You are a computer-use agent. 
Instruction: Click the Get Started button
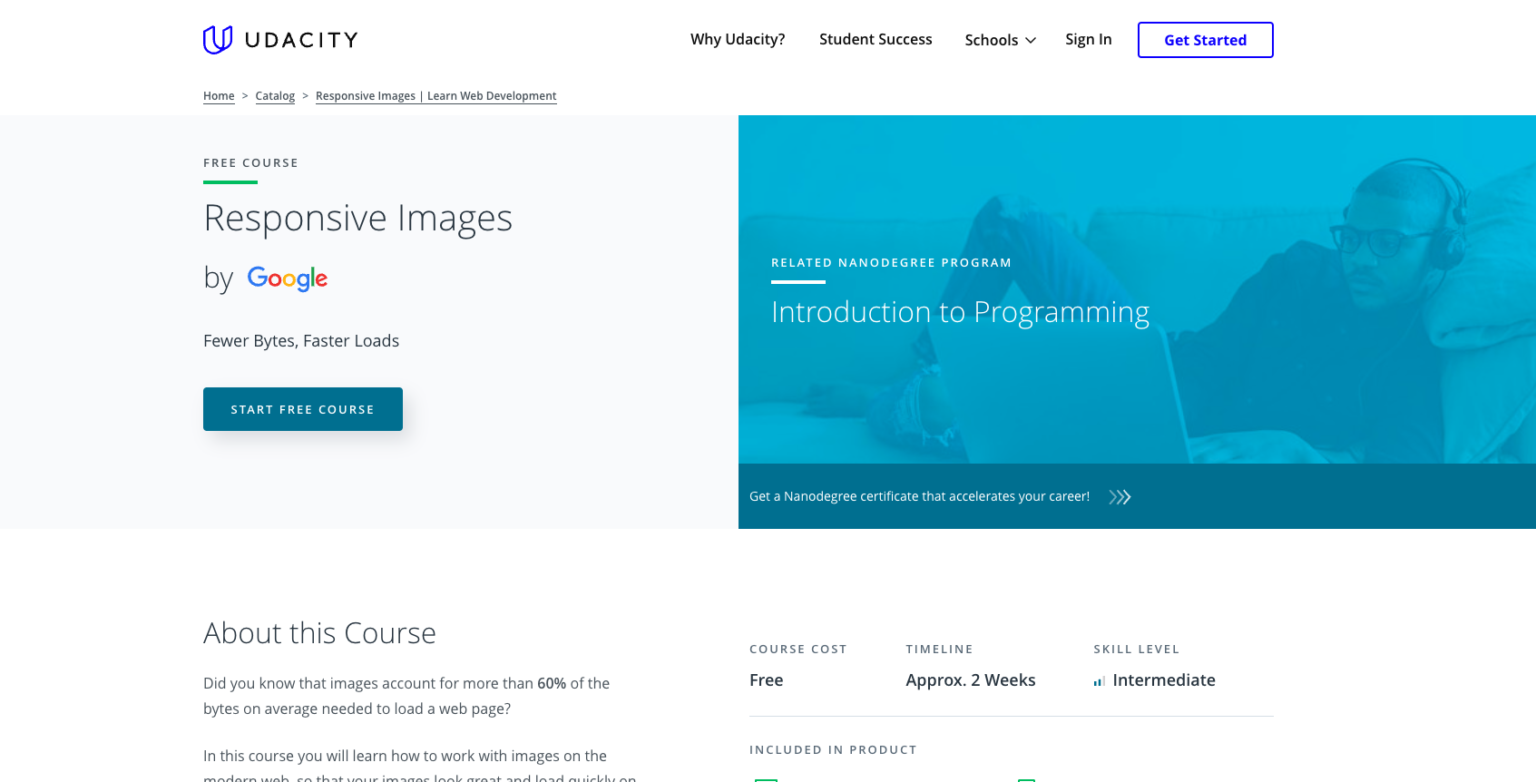pyautogui.click(x=1205, y=40)
